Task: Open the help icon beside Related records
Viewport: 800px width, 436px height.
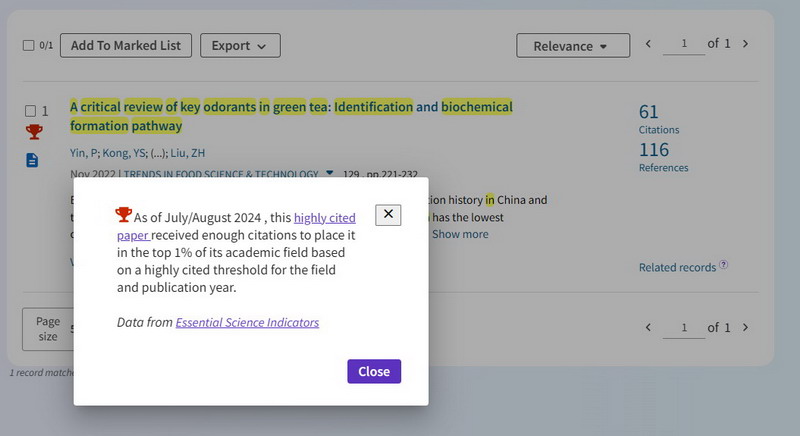Action: point(723,266)
